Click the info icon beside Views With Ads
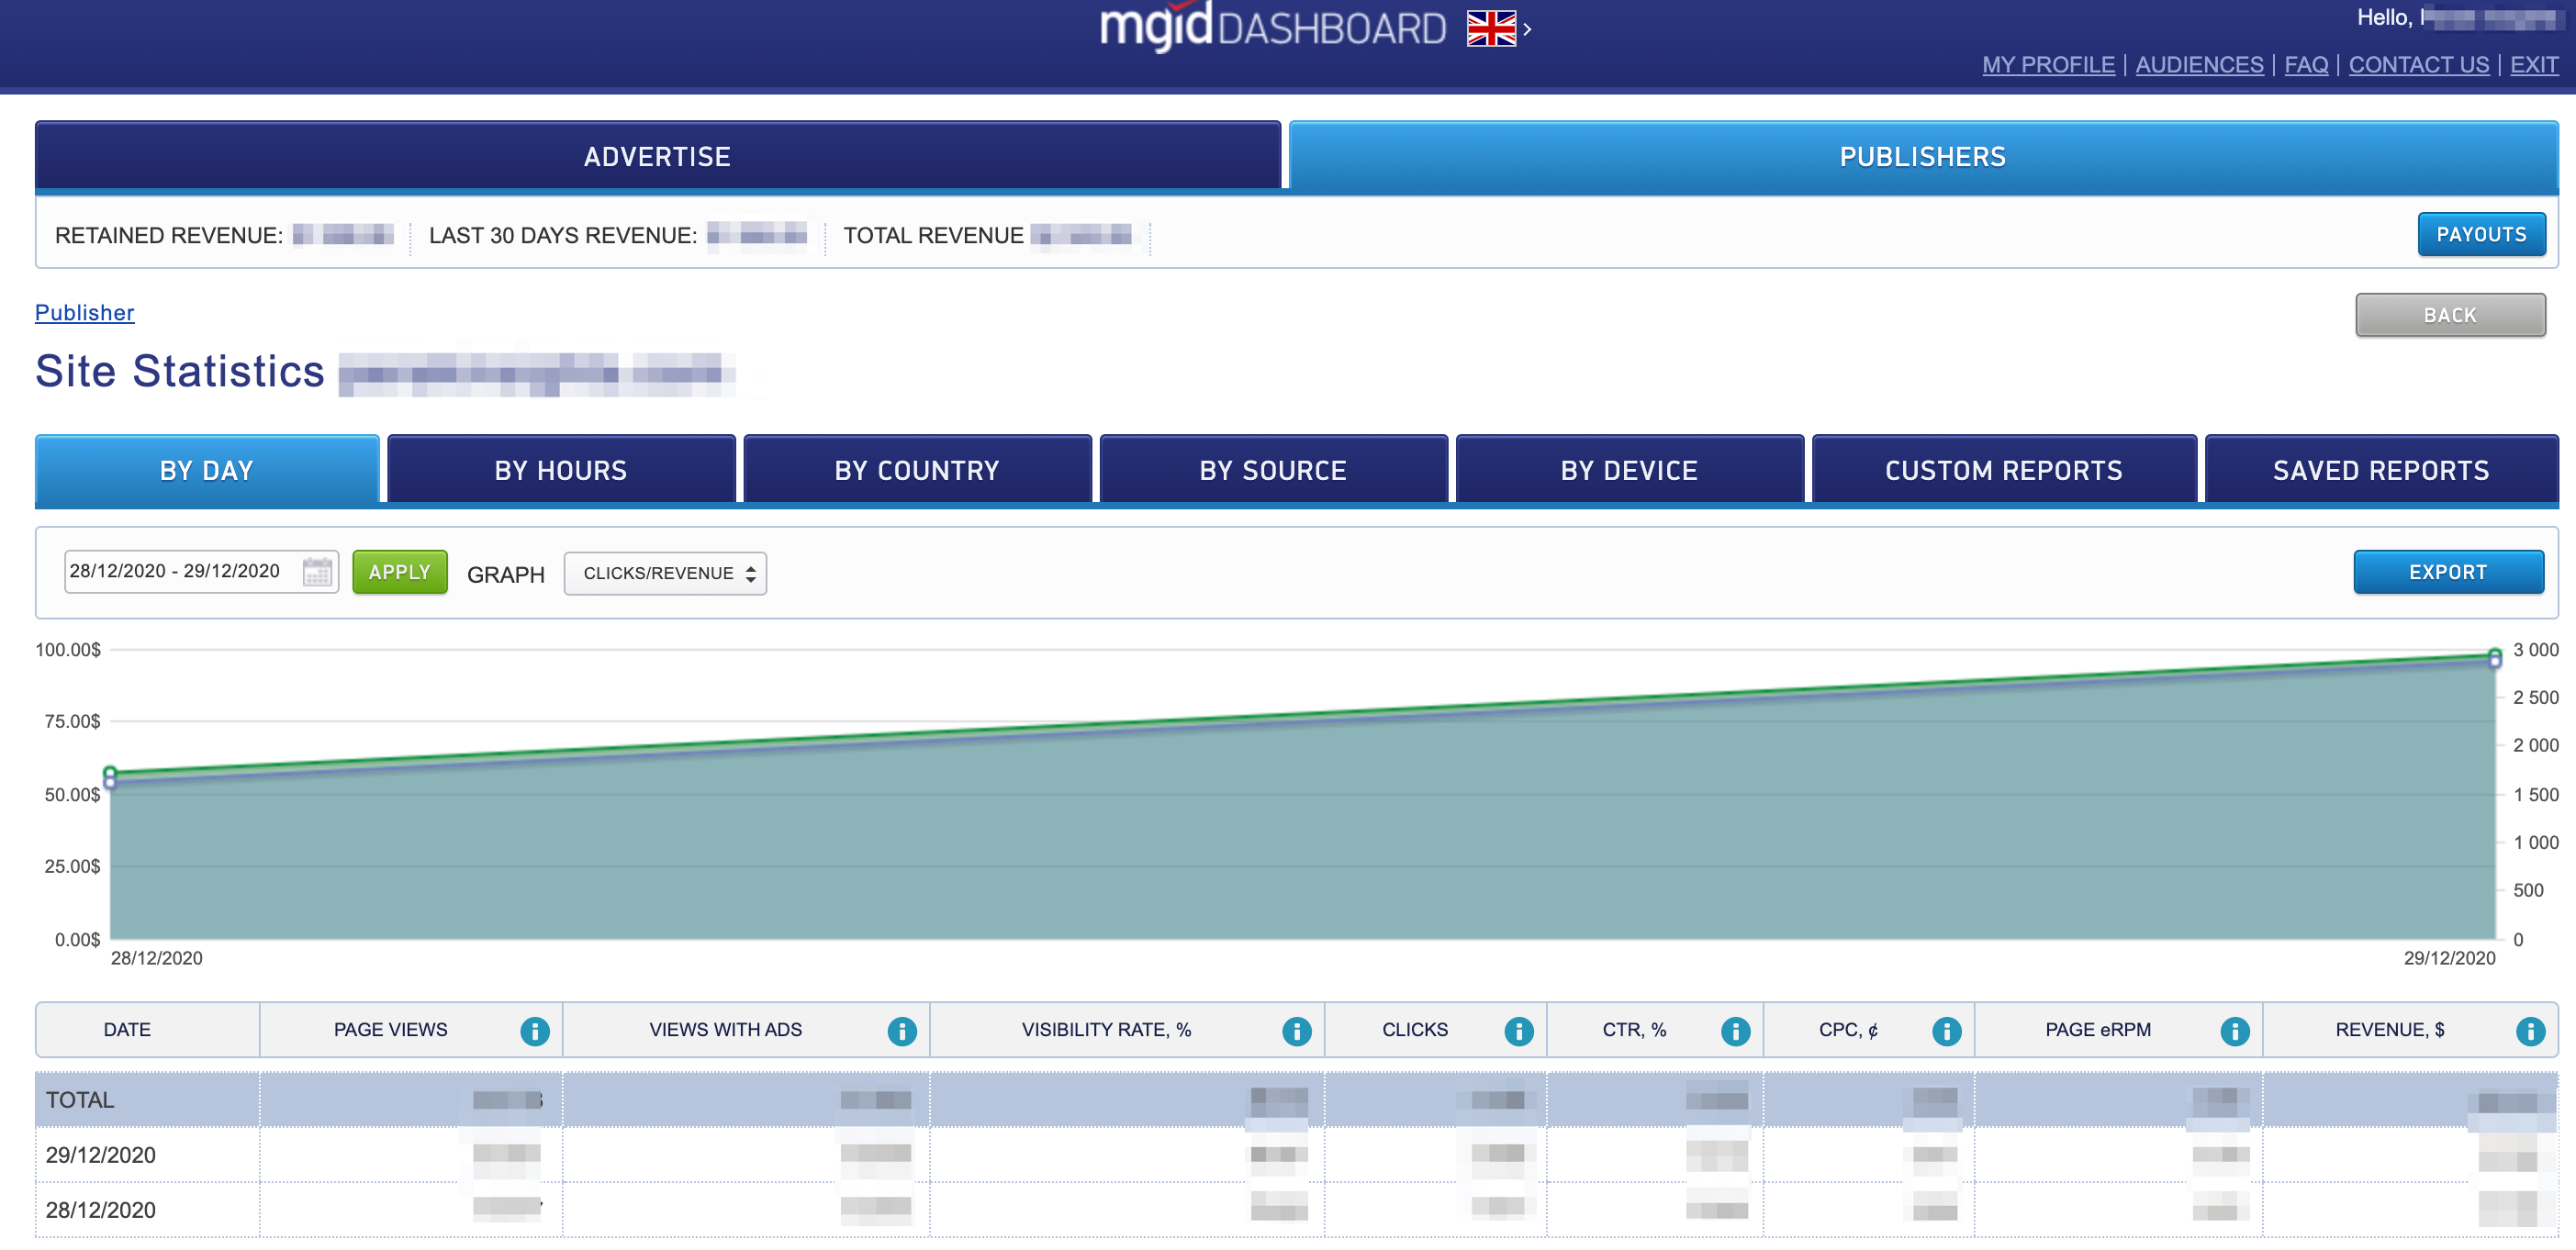 coord(901,1030)
